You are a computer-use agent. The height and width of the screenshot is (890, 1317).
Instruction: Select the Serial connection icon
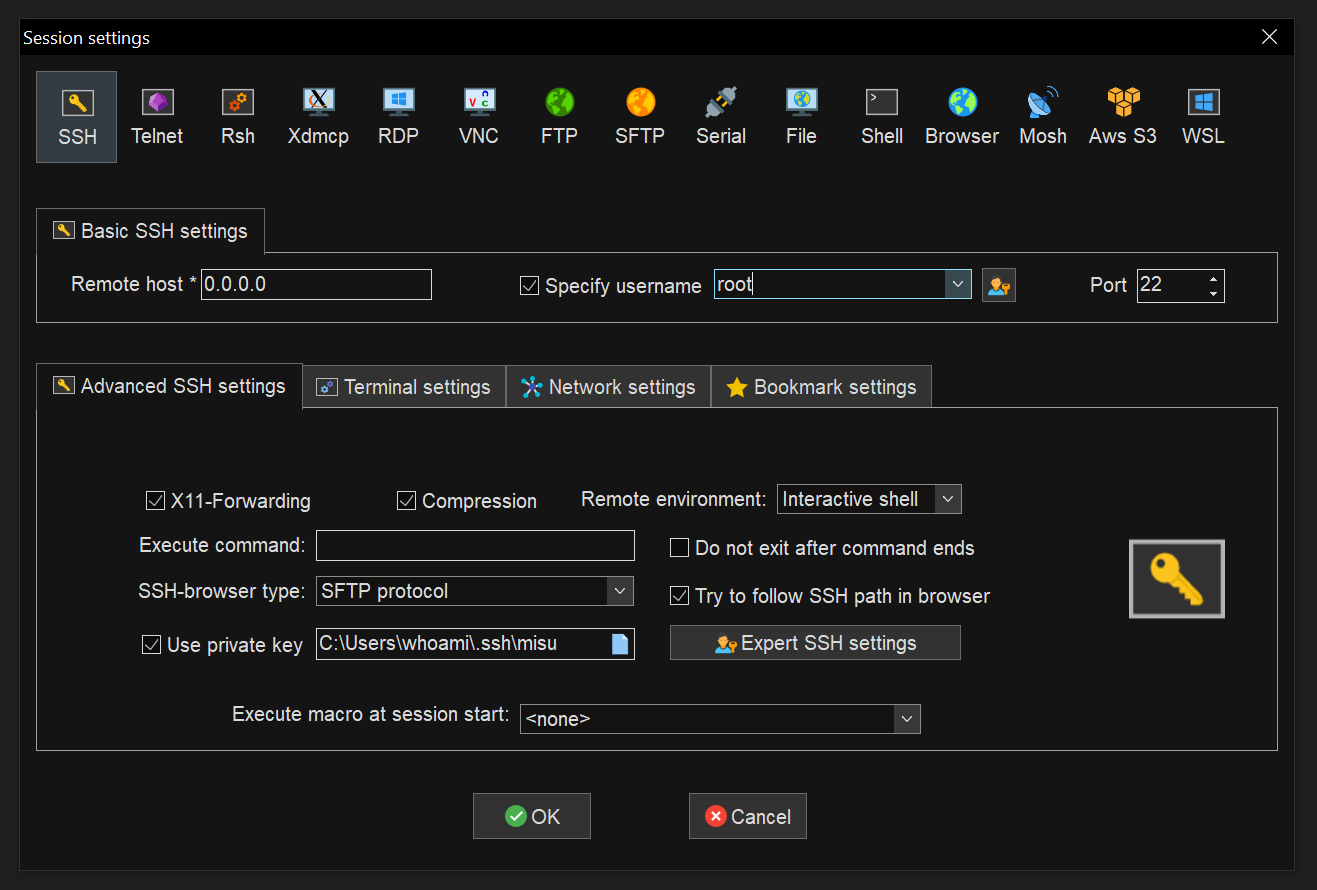720,116
